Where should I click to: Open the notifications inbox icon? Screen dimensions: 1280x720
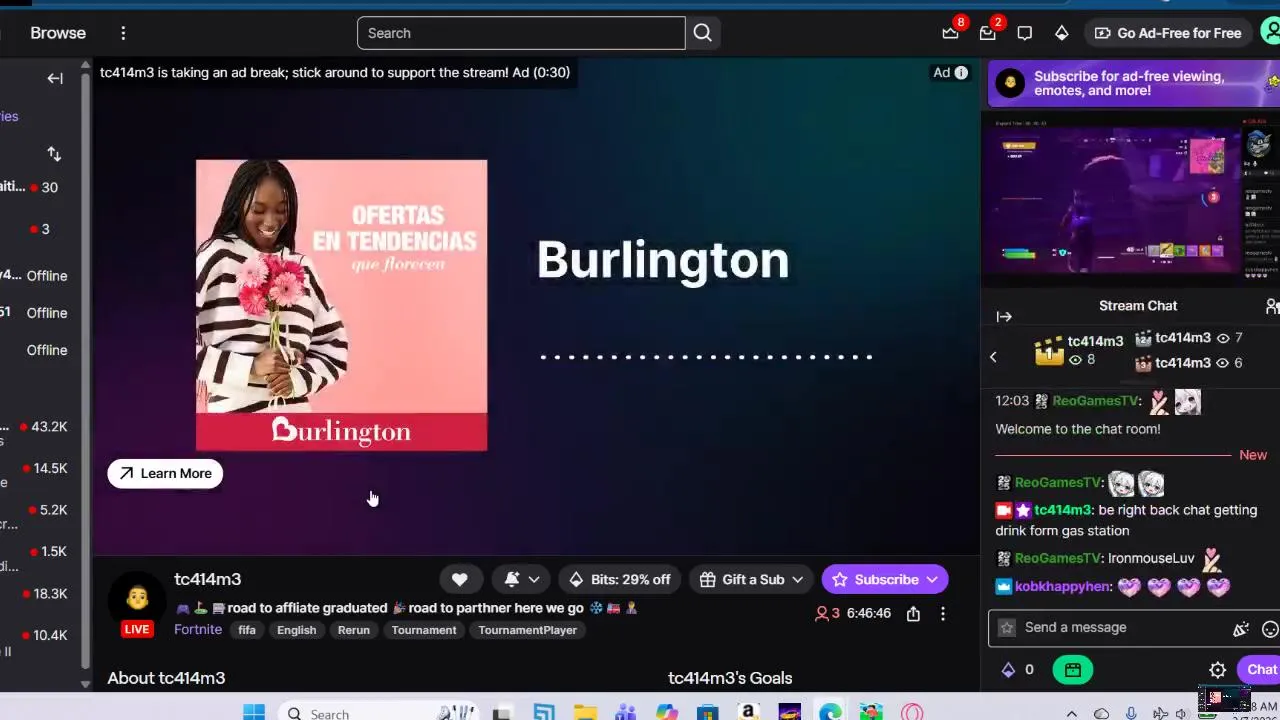click(987, 33)
